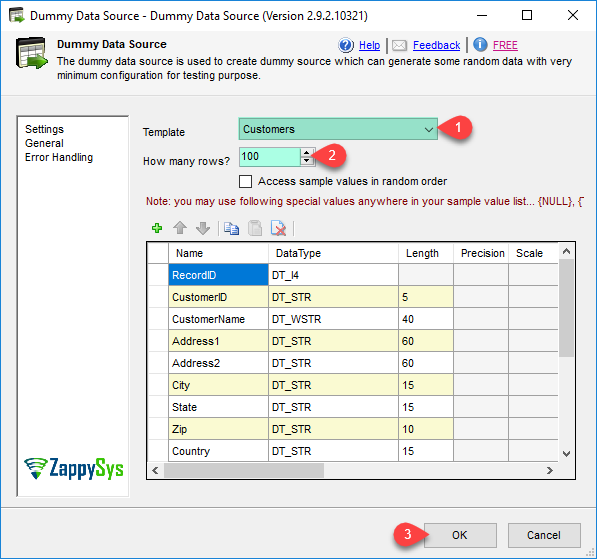
Task: Click the vertical scrollbar thumb of the grid
Action: pyautogui.click(x=566, y=308)
